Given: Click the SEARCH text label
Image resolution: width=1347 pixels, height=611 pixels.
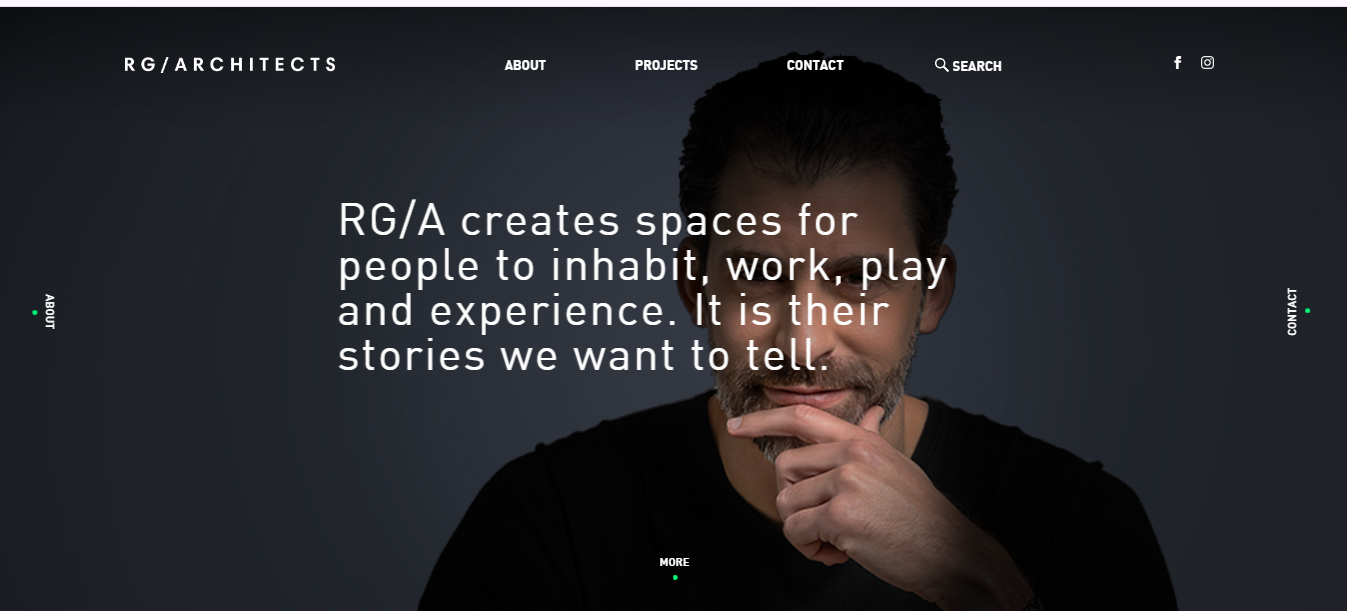Looking at the screenshot, I should point(977,66).
